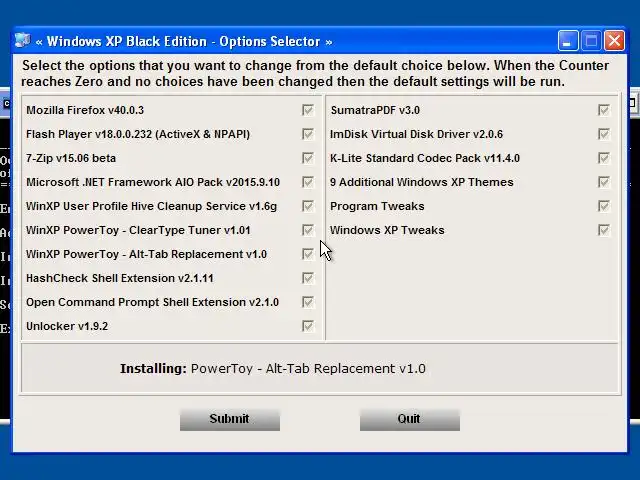Toggle Open Command Prompt Shell Extension checkbox

pyautogui.click(x=308, y=302)
